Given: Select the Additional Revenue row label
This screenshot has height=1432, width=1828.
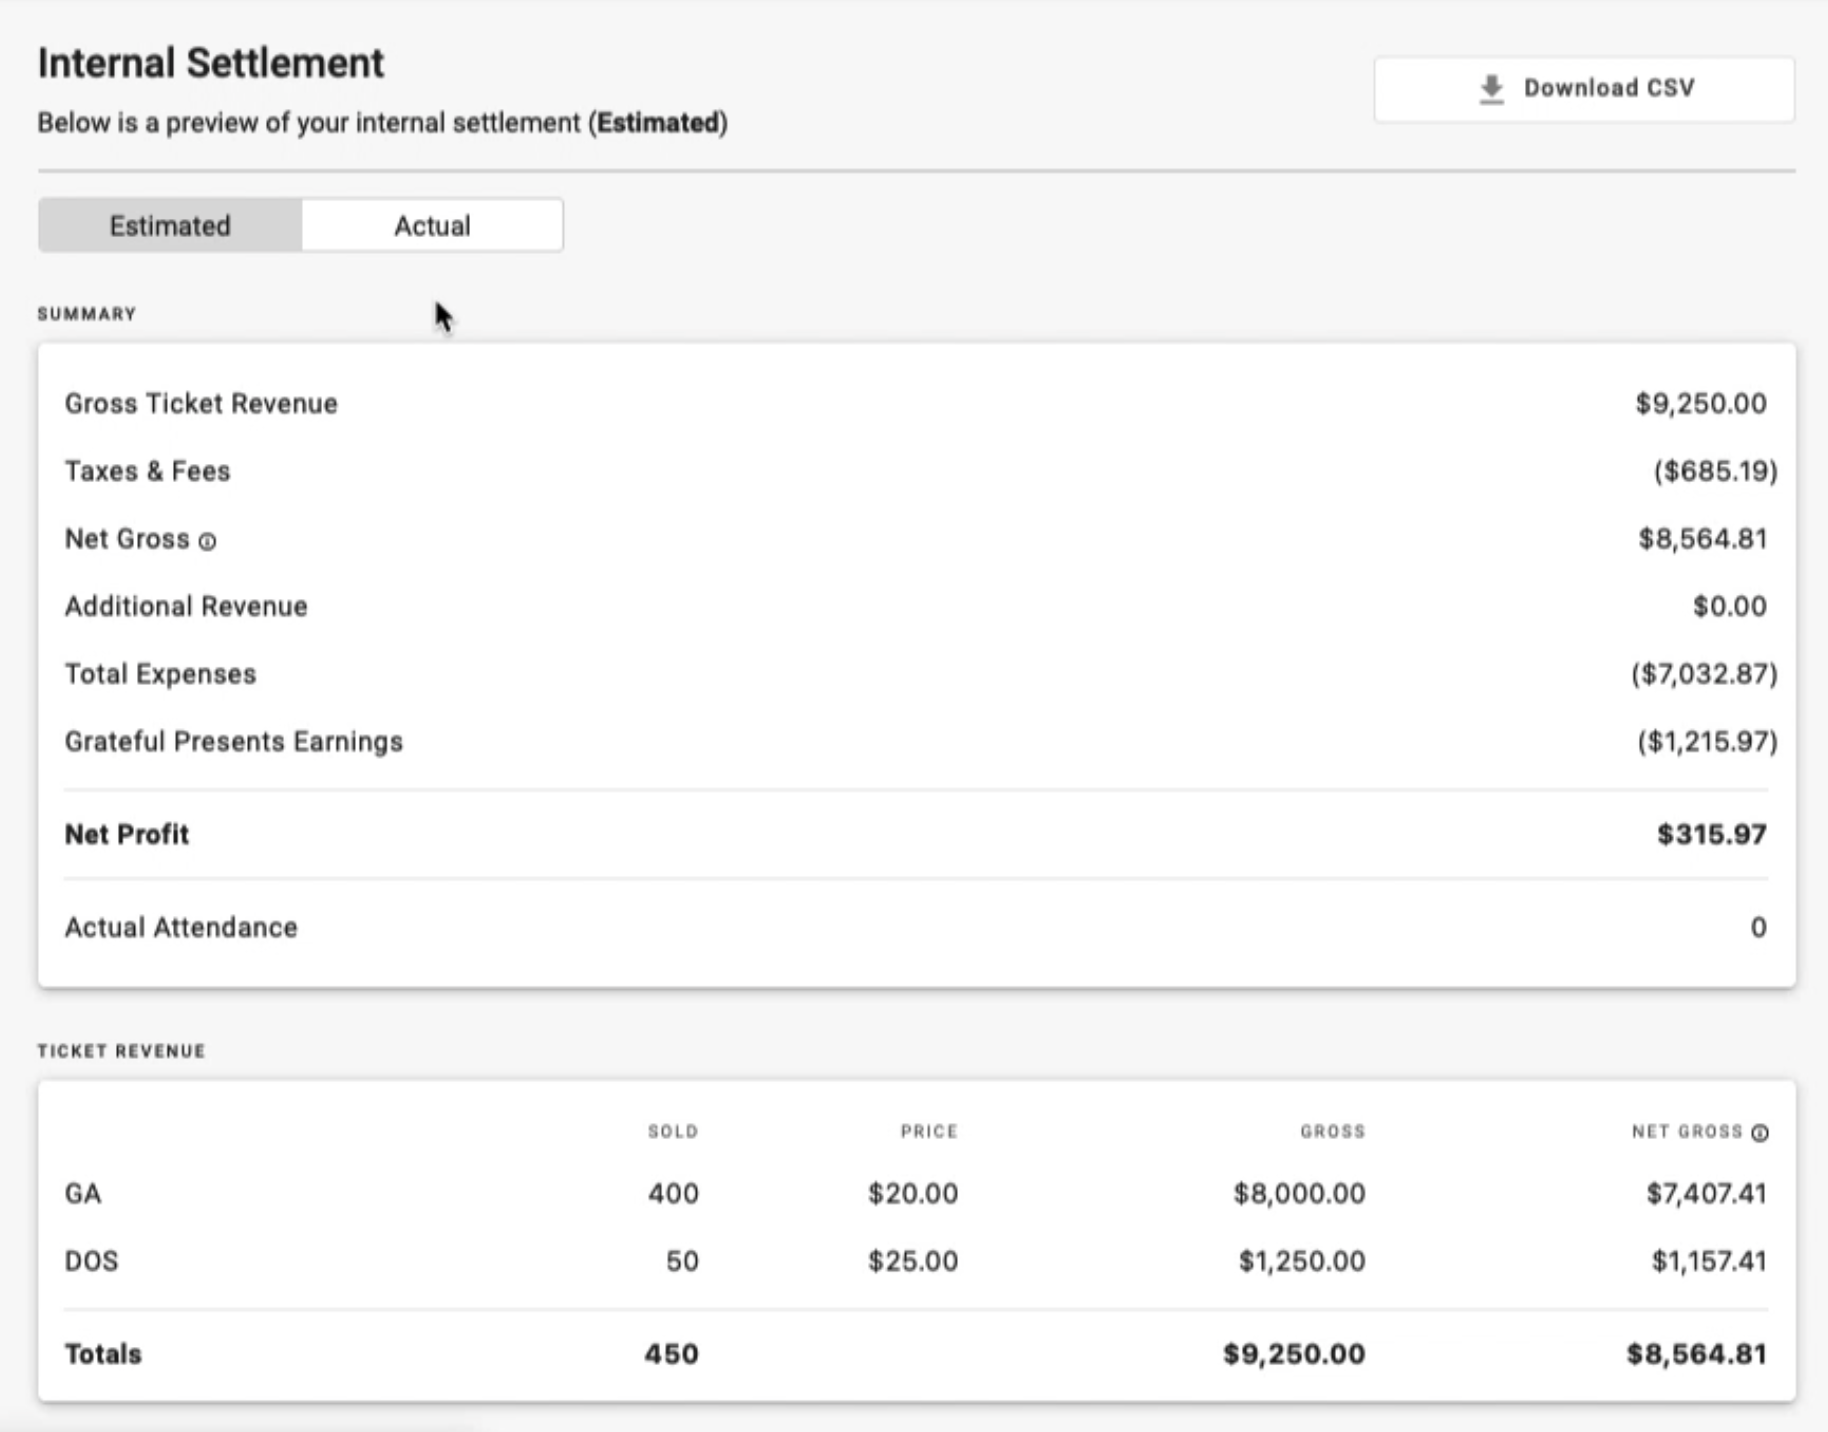Looking at the screenshot, I should [186, 607].
